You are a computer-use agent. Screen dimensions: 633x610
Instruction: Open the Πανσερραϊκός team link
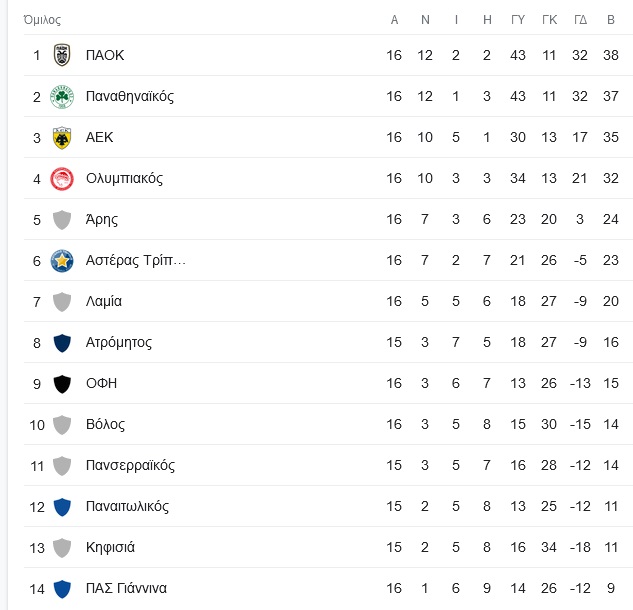pos(130,465)
